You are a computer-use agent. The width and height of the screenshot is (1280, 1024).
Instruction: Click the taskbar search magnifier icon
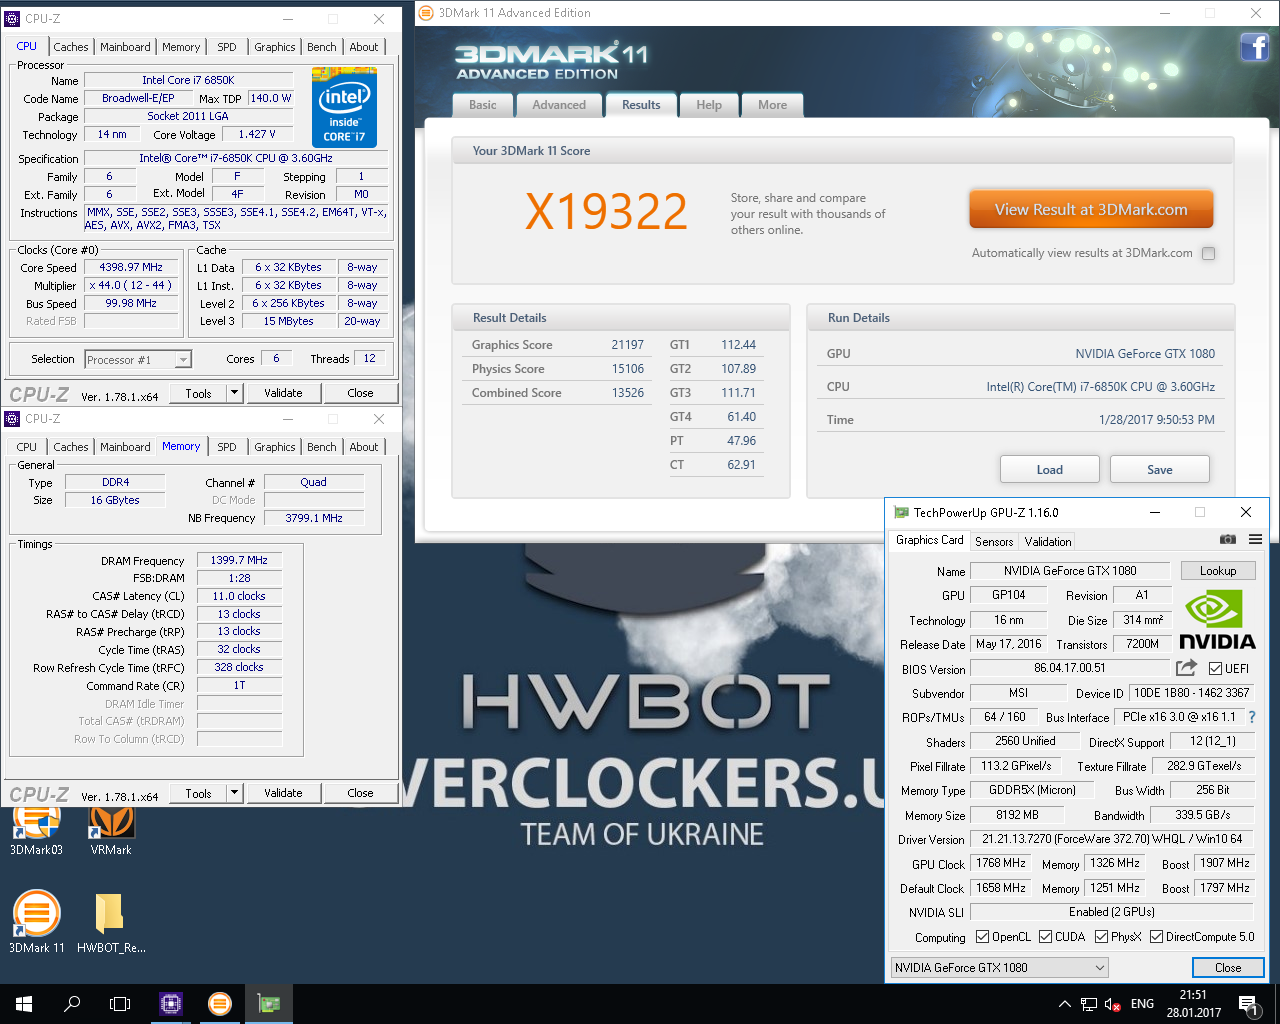(72, 1004)
